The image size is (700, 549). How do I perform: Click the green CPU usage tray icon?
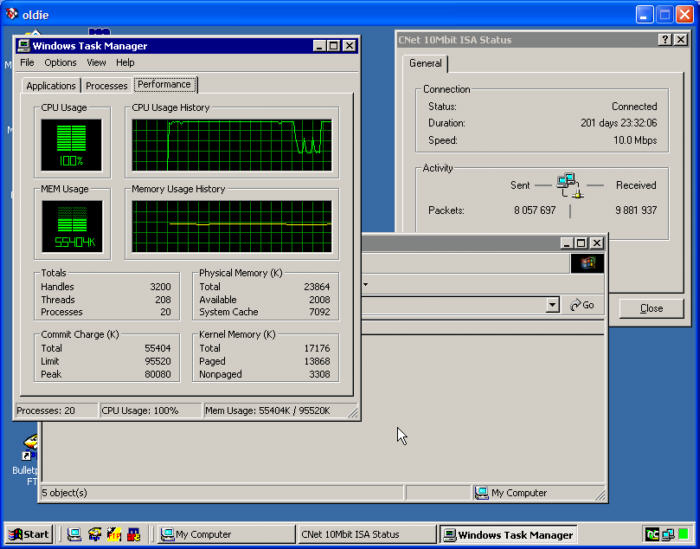(x=683, y=534)
